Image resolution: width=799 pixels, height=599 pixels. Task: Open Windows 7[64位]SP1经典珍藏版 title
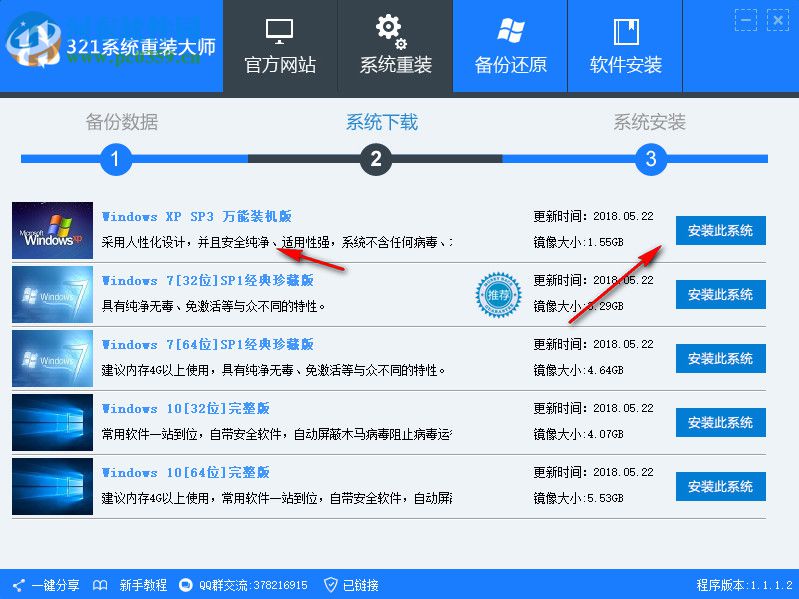pos(207,345)
